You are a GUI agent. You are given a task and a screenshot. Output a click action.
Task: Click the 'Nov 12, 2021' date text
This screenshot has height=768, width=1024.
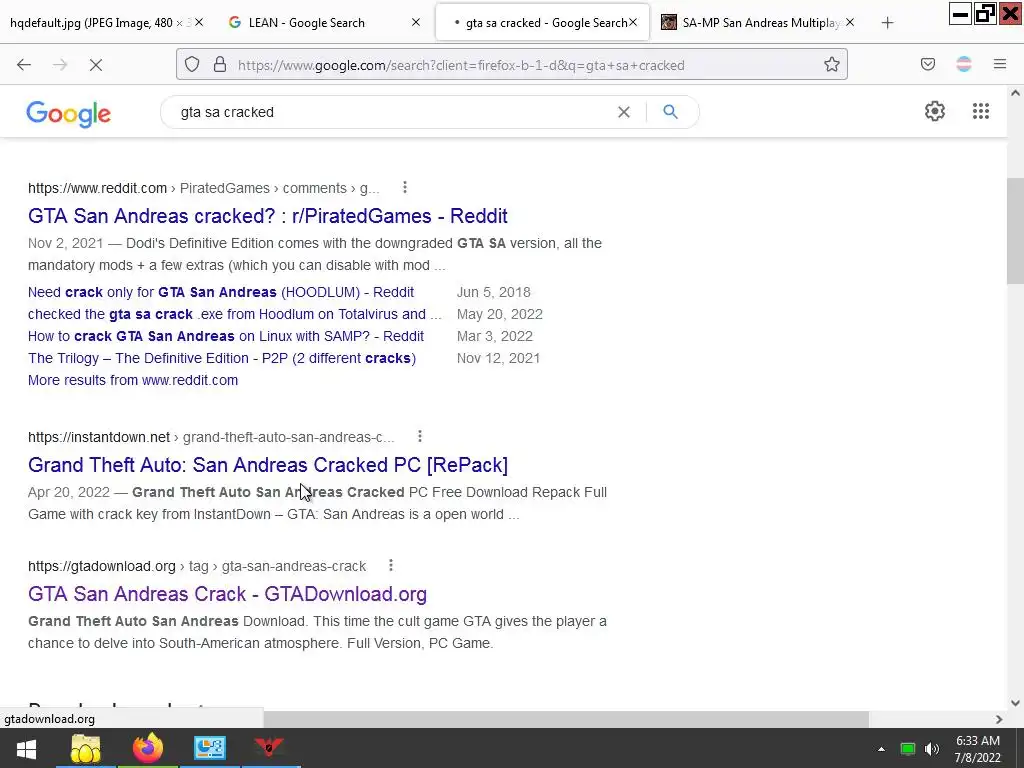click(498, 359)
